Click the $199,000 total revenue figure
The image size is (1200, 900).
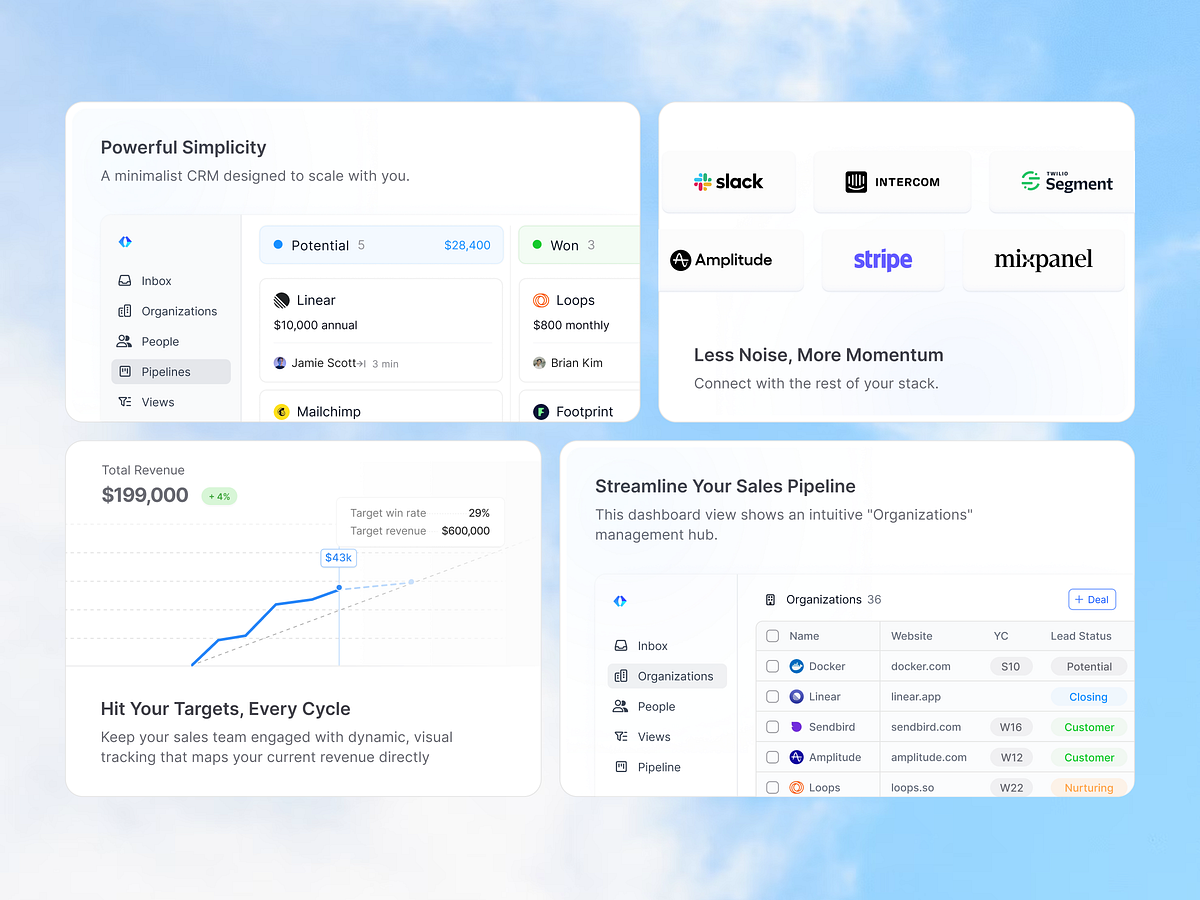point(145,495)
